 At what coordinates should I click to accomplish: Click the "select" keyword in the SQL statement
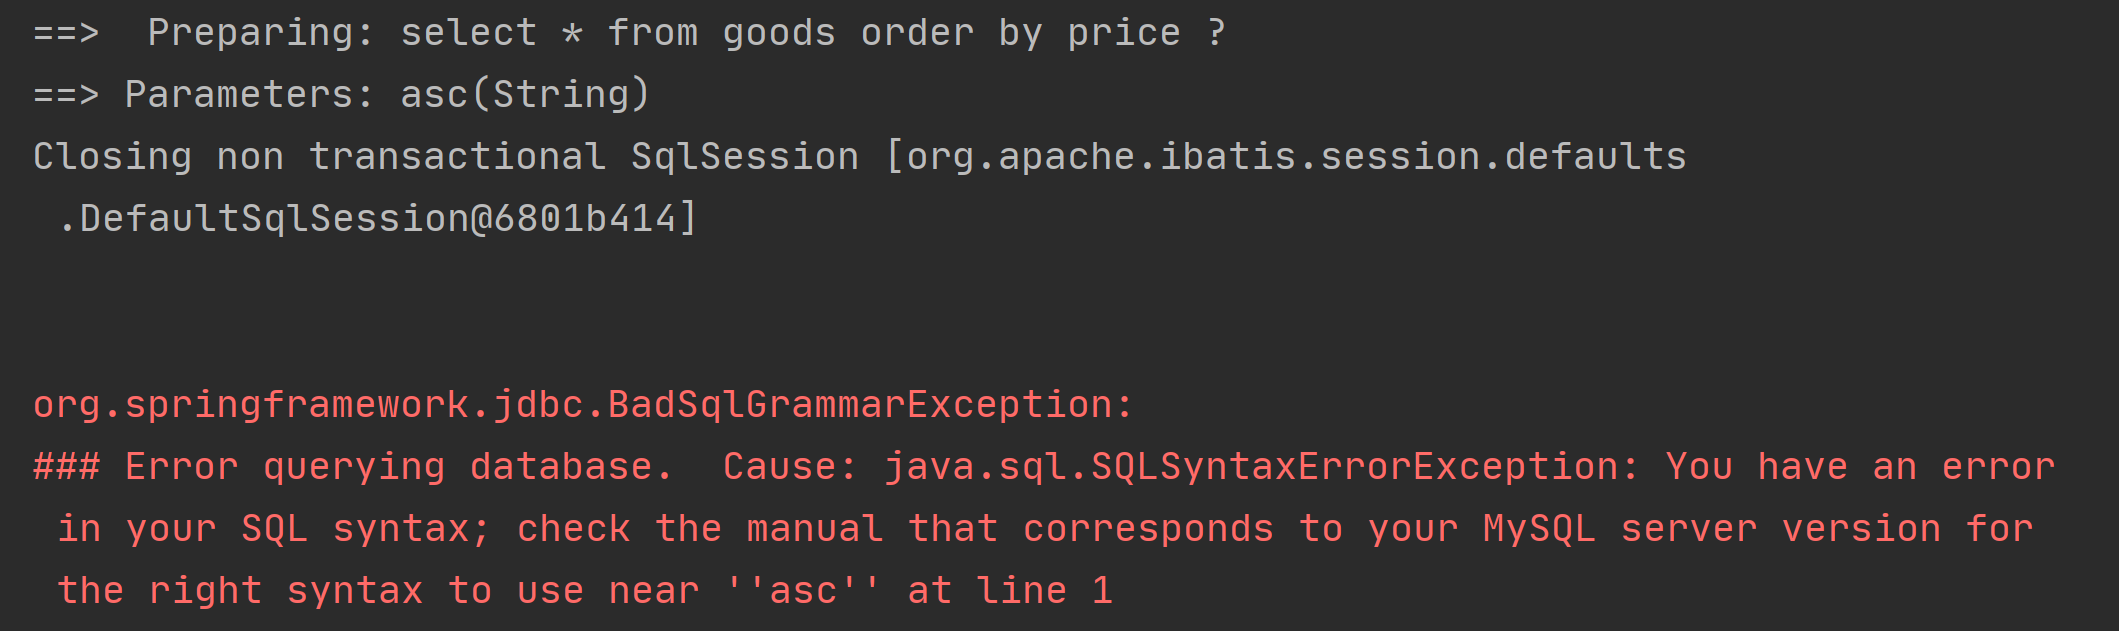(x=468, y=33)
